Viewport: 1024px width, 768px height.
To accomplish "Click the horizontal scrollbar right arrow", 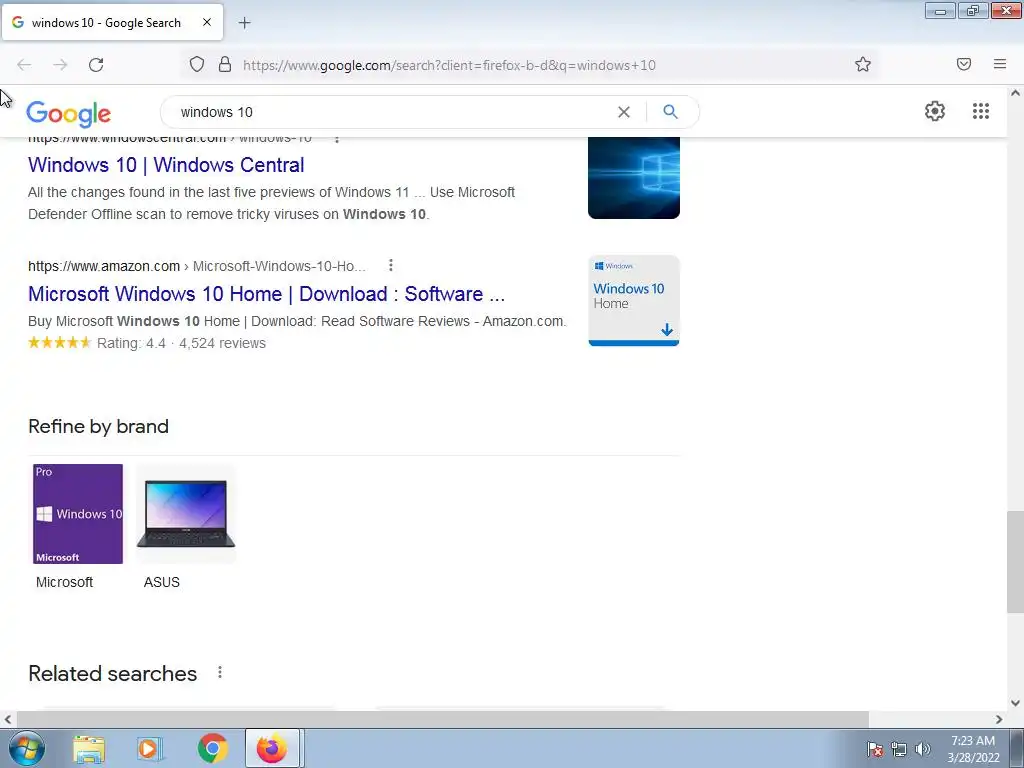I will (x=999, y=719).
